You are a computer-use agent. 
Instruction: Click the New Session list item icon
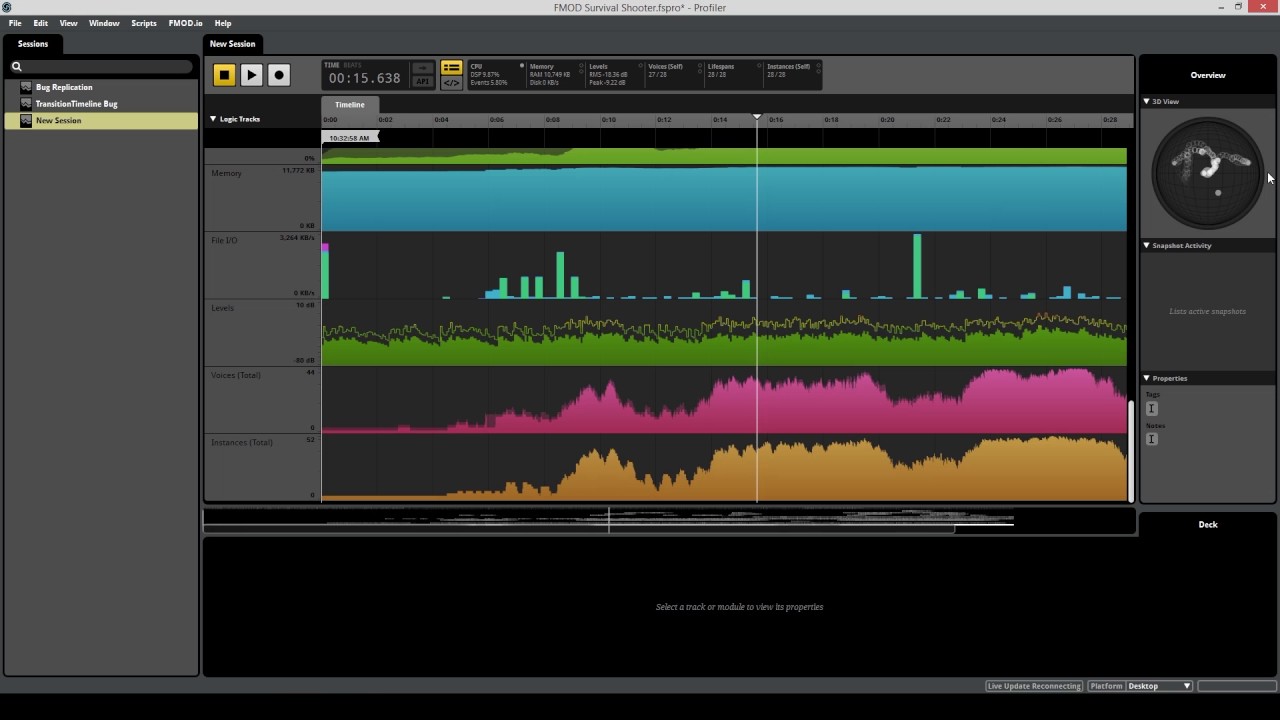pos(26,120)
